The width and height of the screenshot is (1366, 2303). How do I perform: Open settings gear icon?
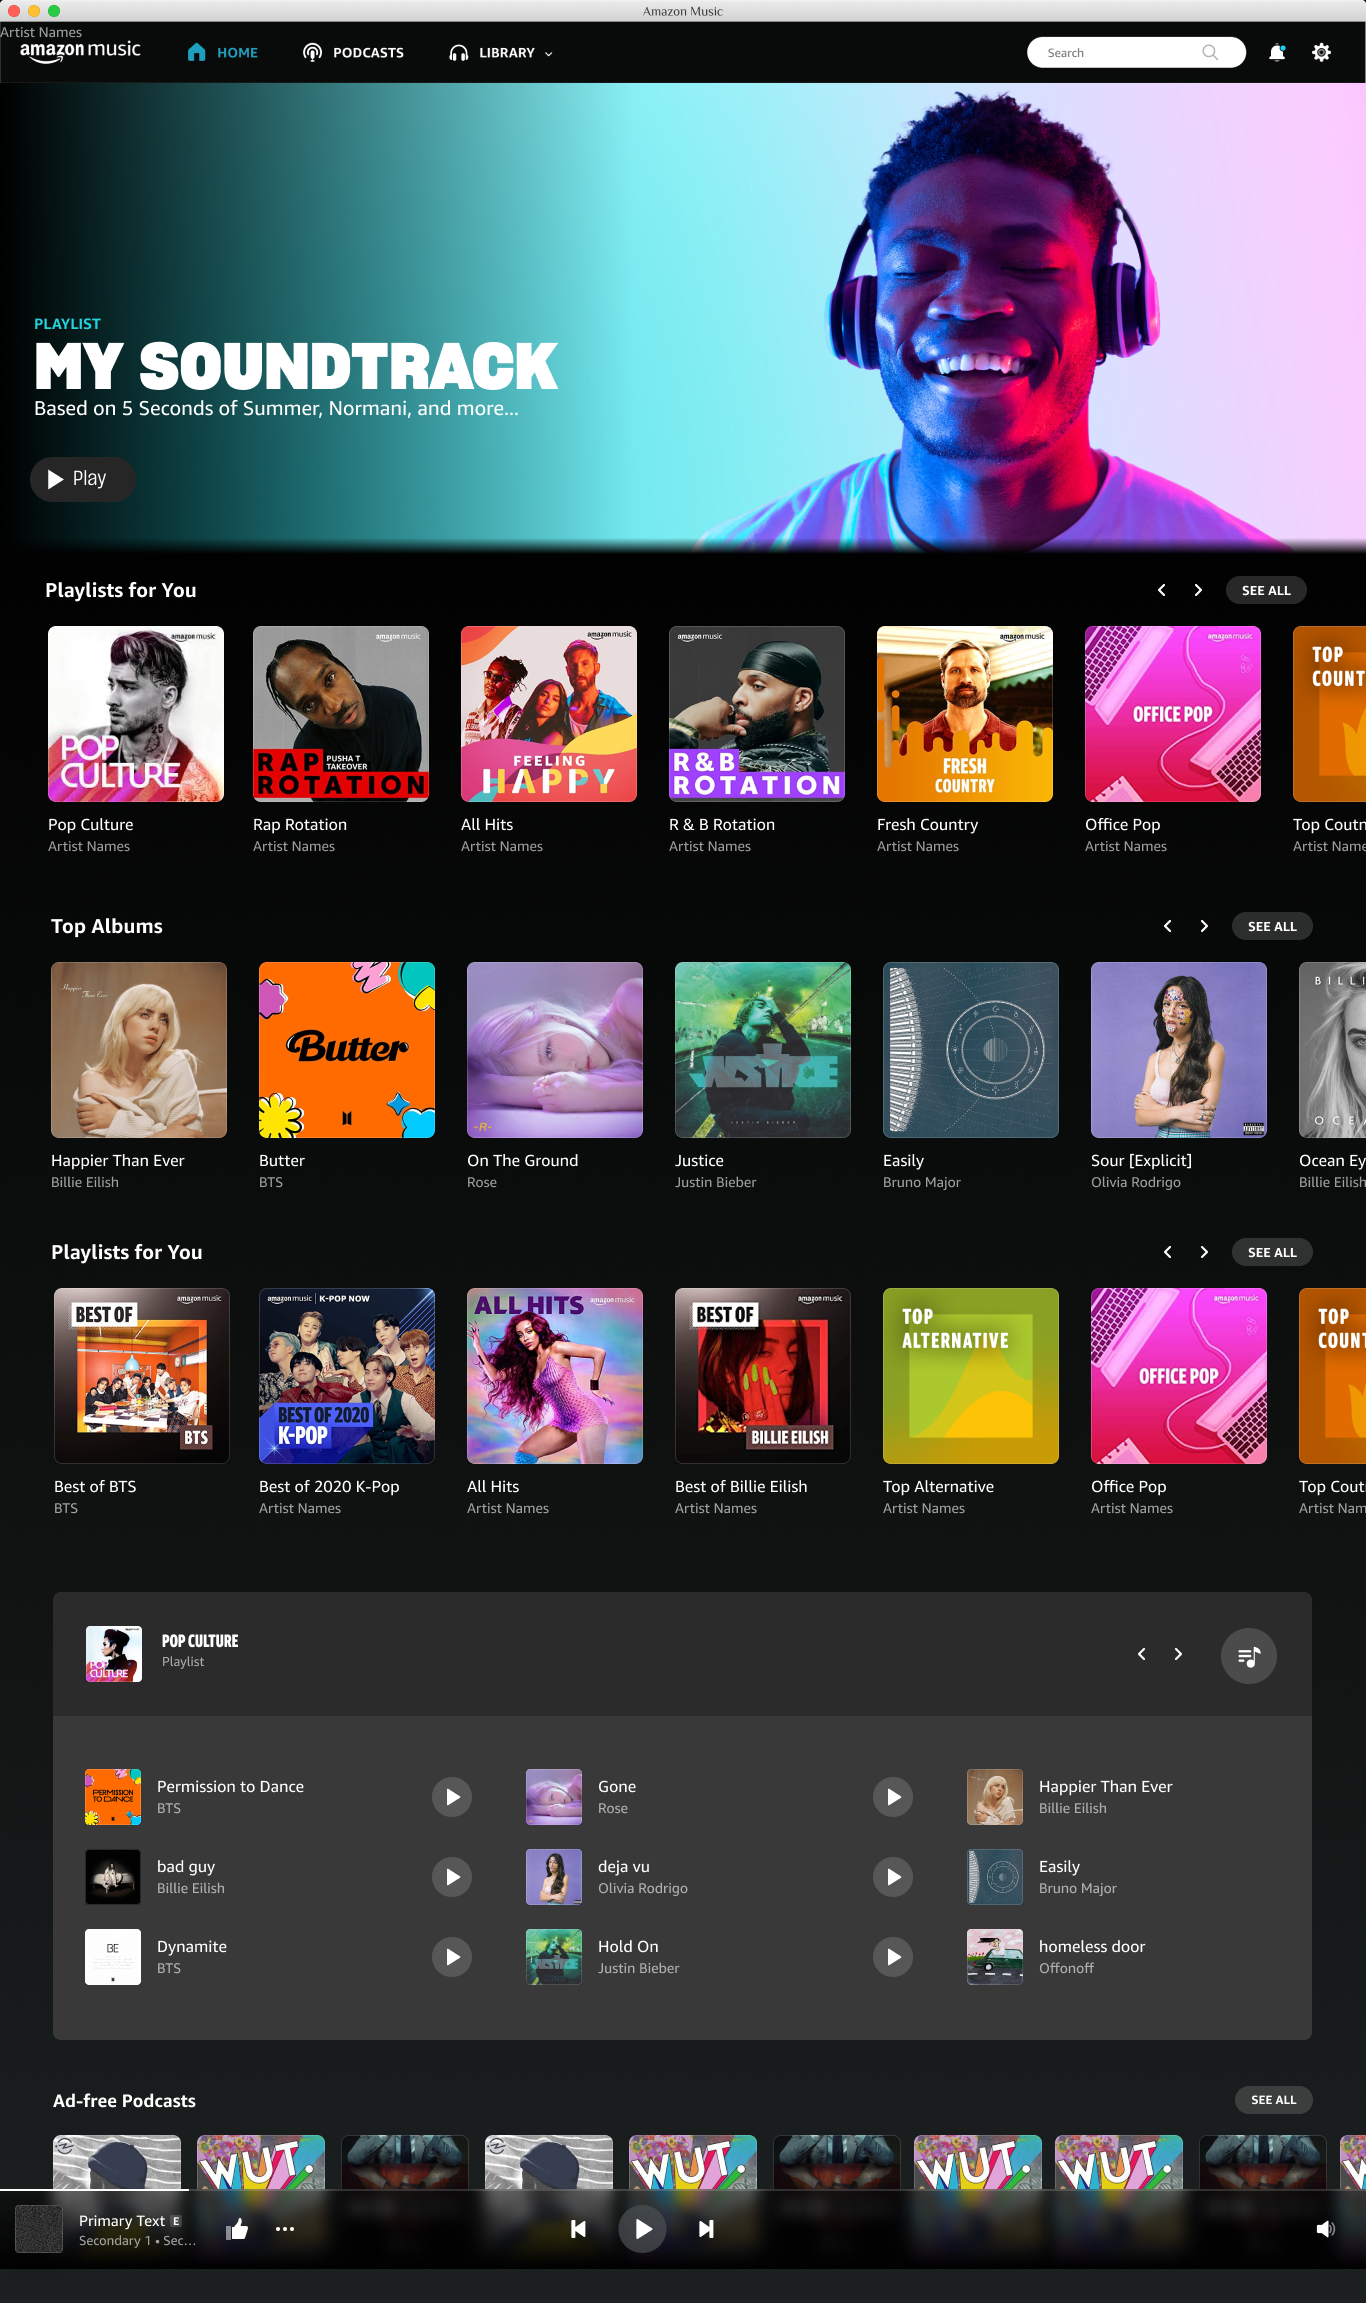coord(1321,53)
